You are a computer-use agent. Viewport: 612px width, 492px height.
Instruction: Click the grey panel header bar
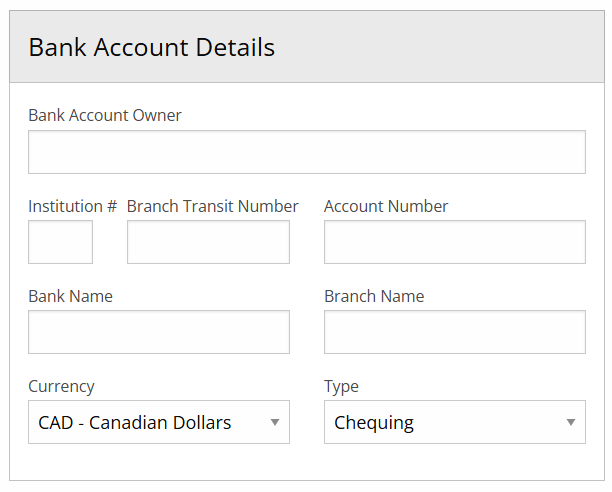coord(450,47)
